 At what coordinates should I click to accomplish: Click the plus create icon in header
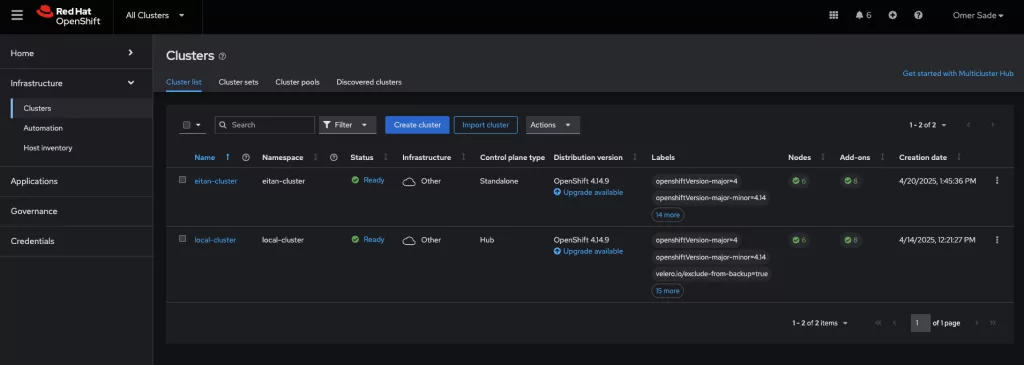click(892, 15)
